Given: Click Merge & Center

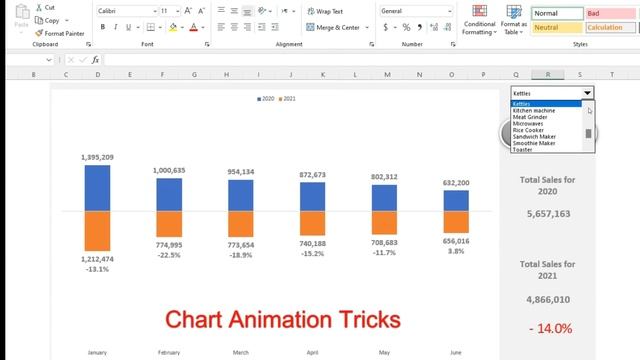Looking at the screenshot, I should (333, 27).
